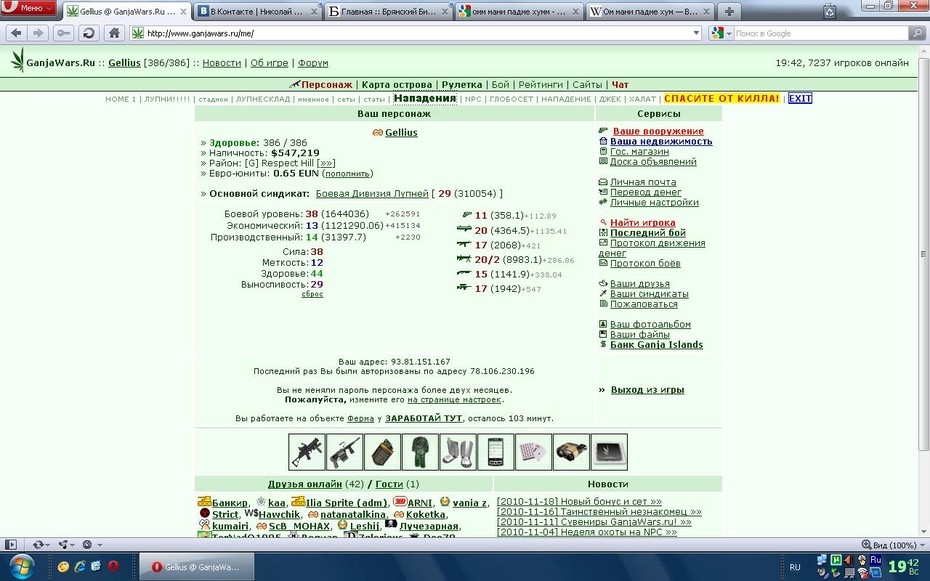The height and width of the screenshot is (581, 930).
Task: Switch to the В Контакте tab
Action: pyautogui.click(x=258, y=11)
